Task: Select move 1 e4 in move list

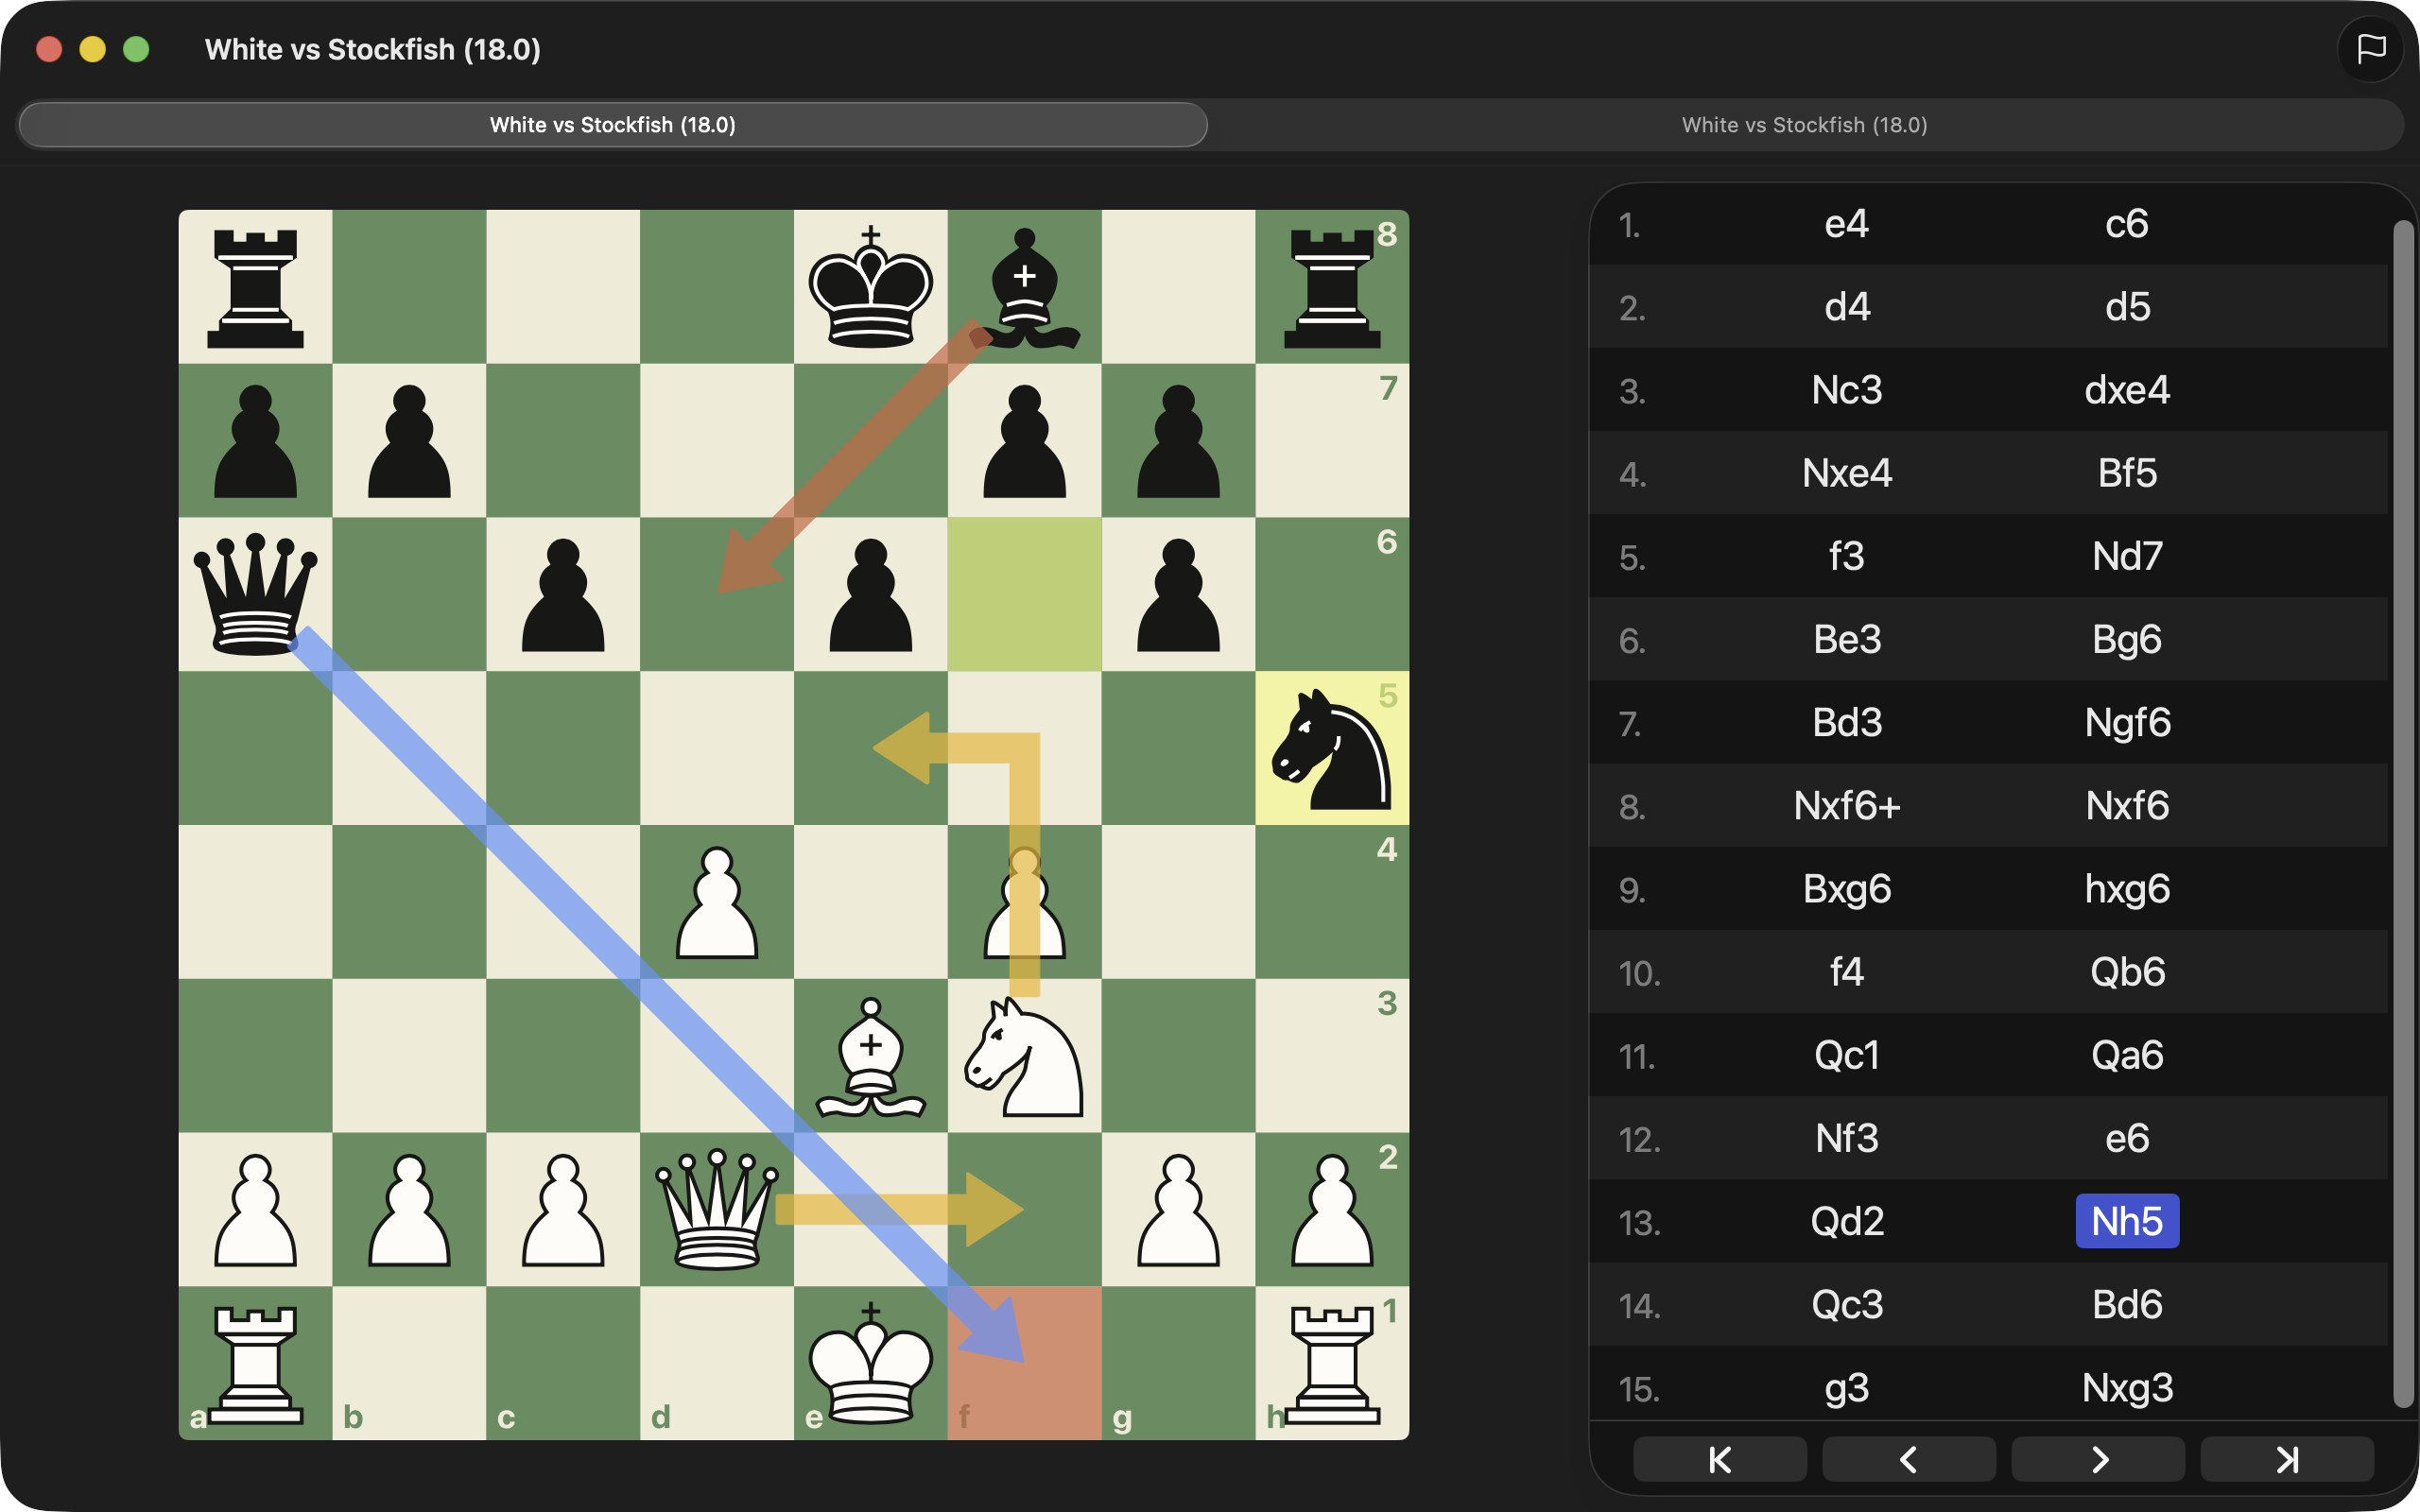Action: coord(1846,224)
